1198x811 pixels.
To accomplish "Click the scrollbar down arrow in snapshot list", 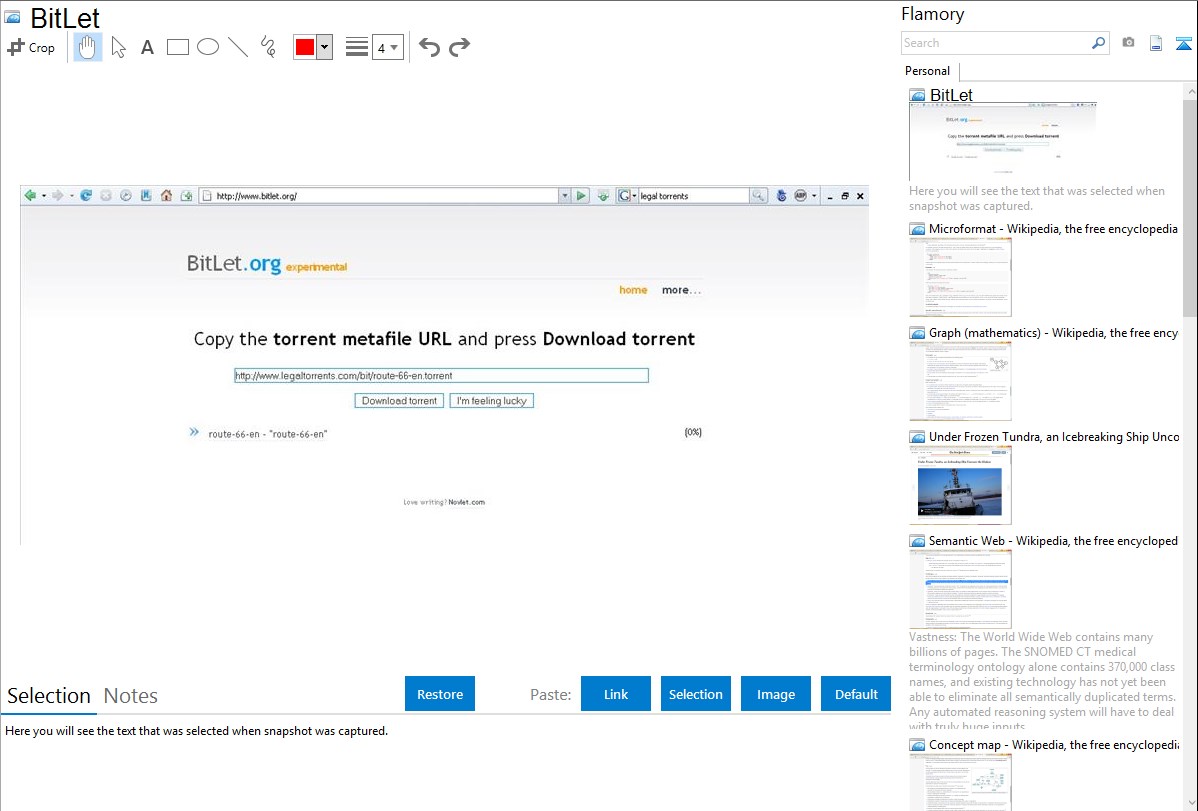I will pyautogui.click(x=1190, y=803).
